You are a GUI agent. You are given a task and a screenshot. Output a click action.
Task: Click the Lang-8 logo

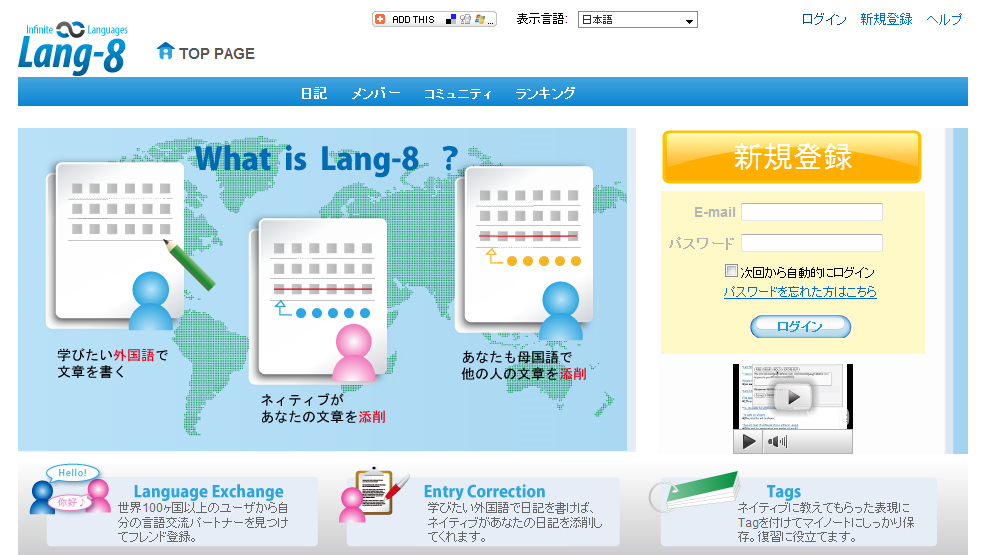point(72,49)
